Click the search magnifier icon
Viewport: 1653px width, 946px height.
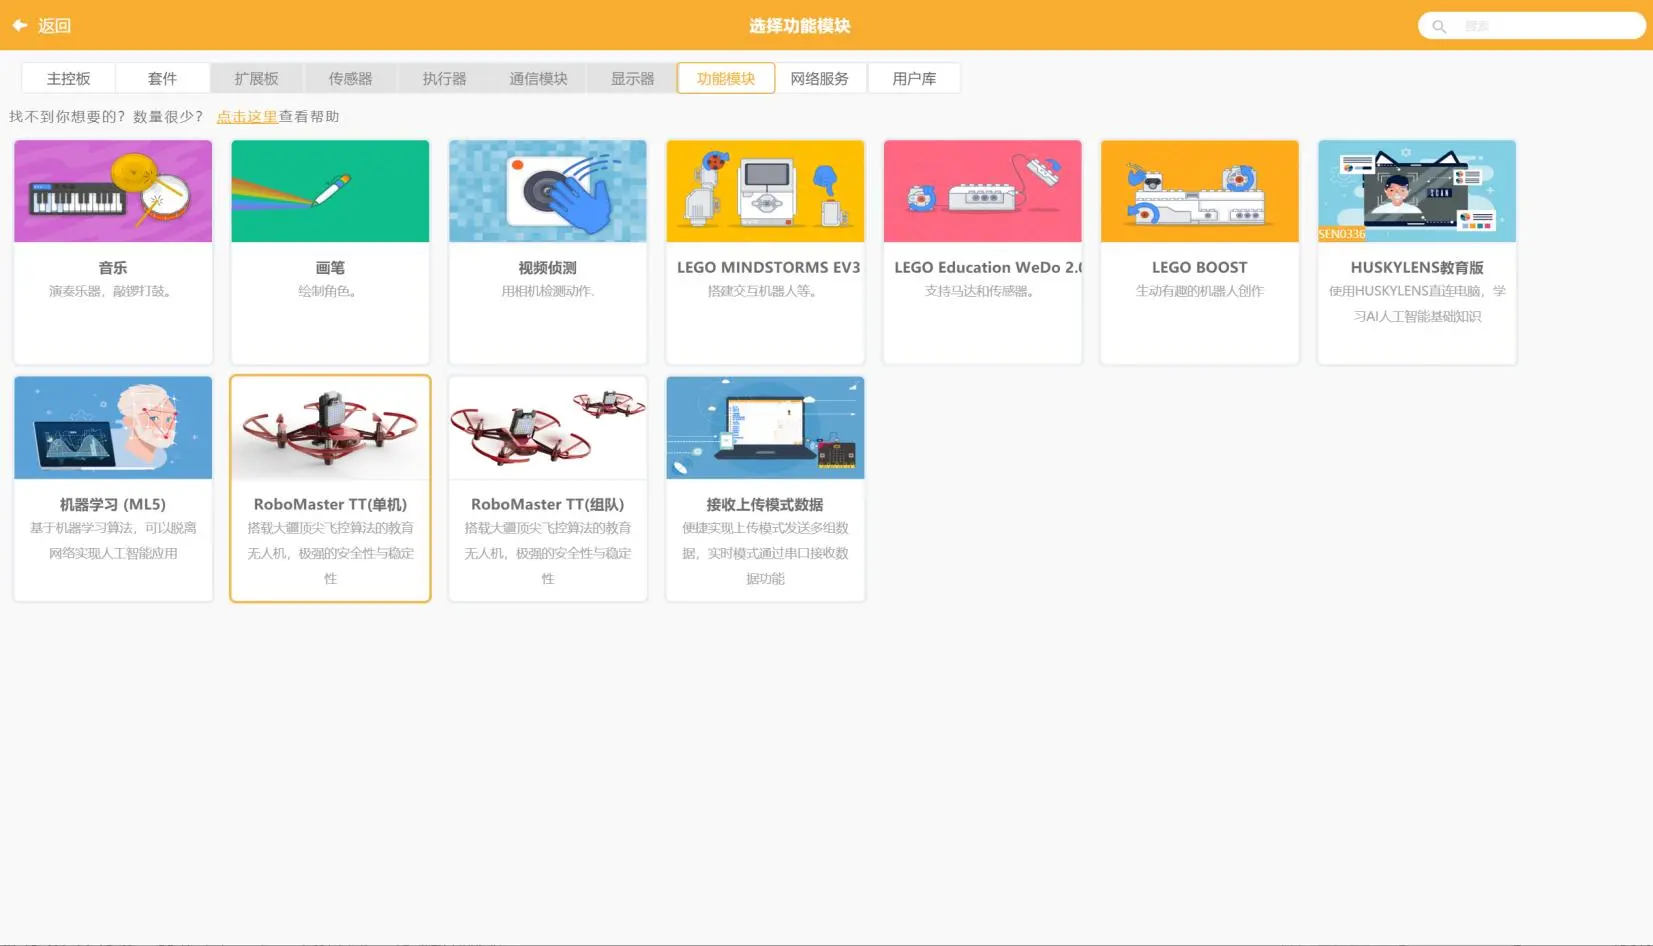(1439, 26)
